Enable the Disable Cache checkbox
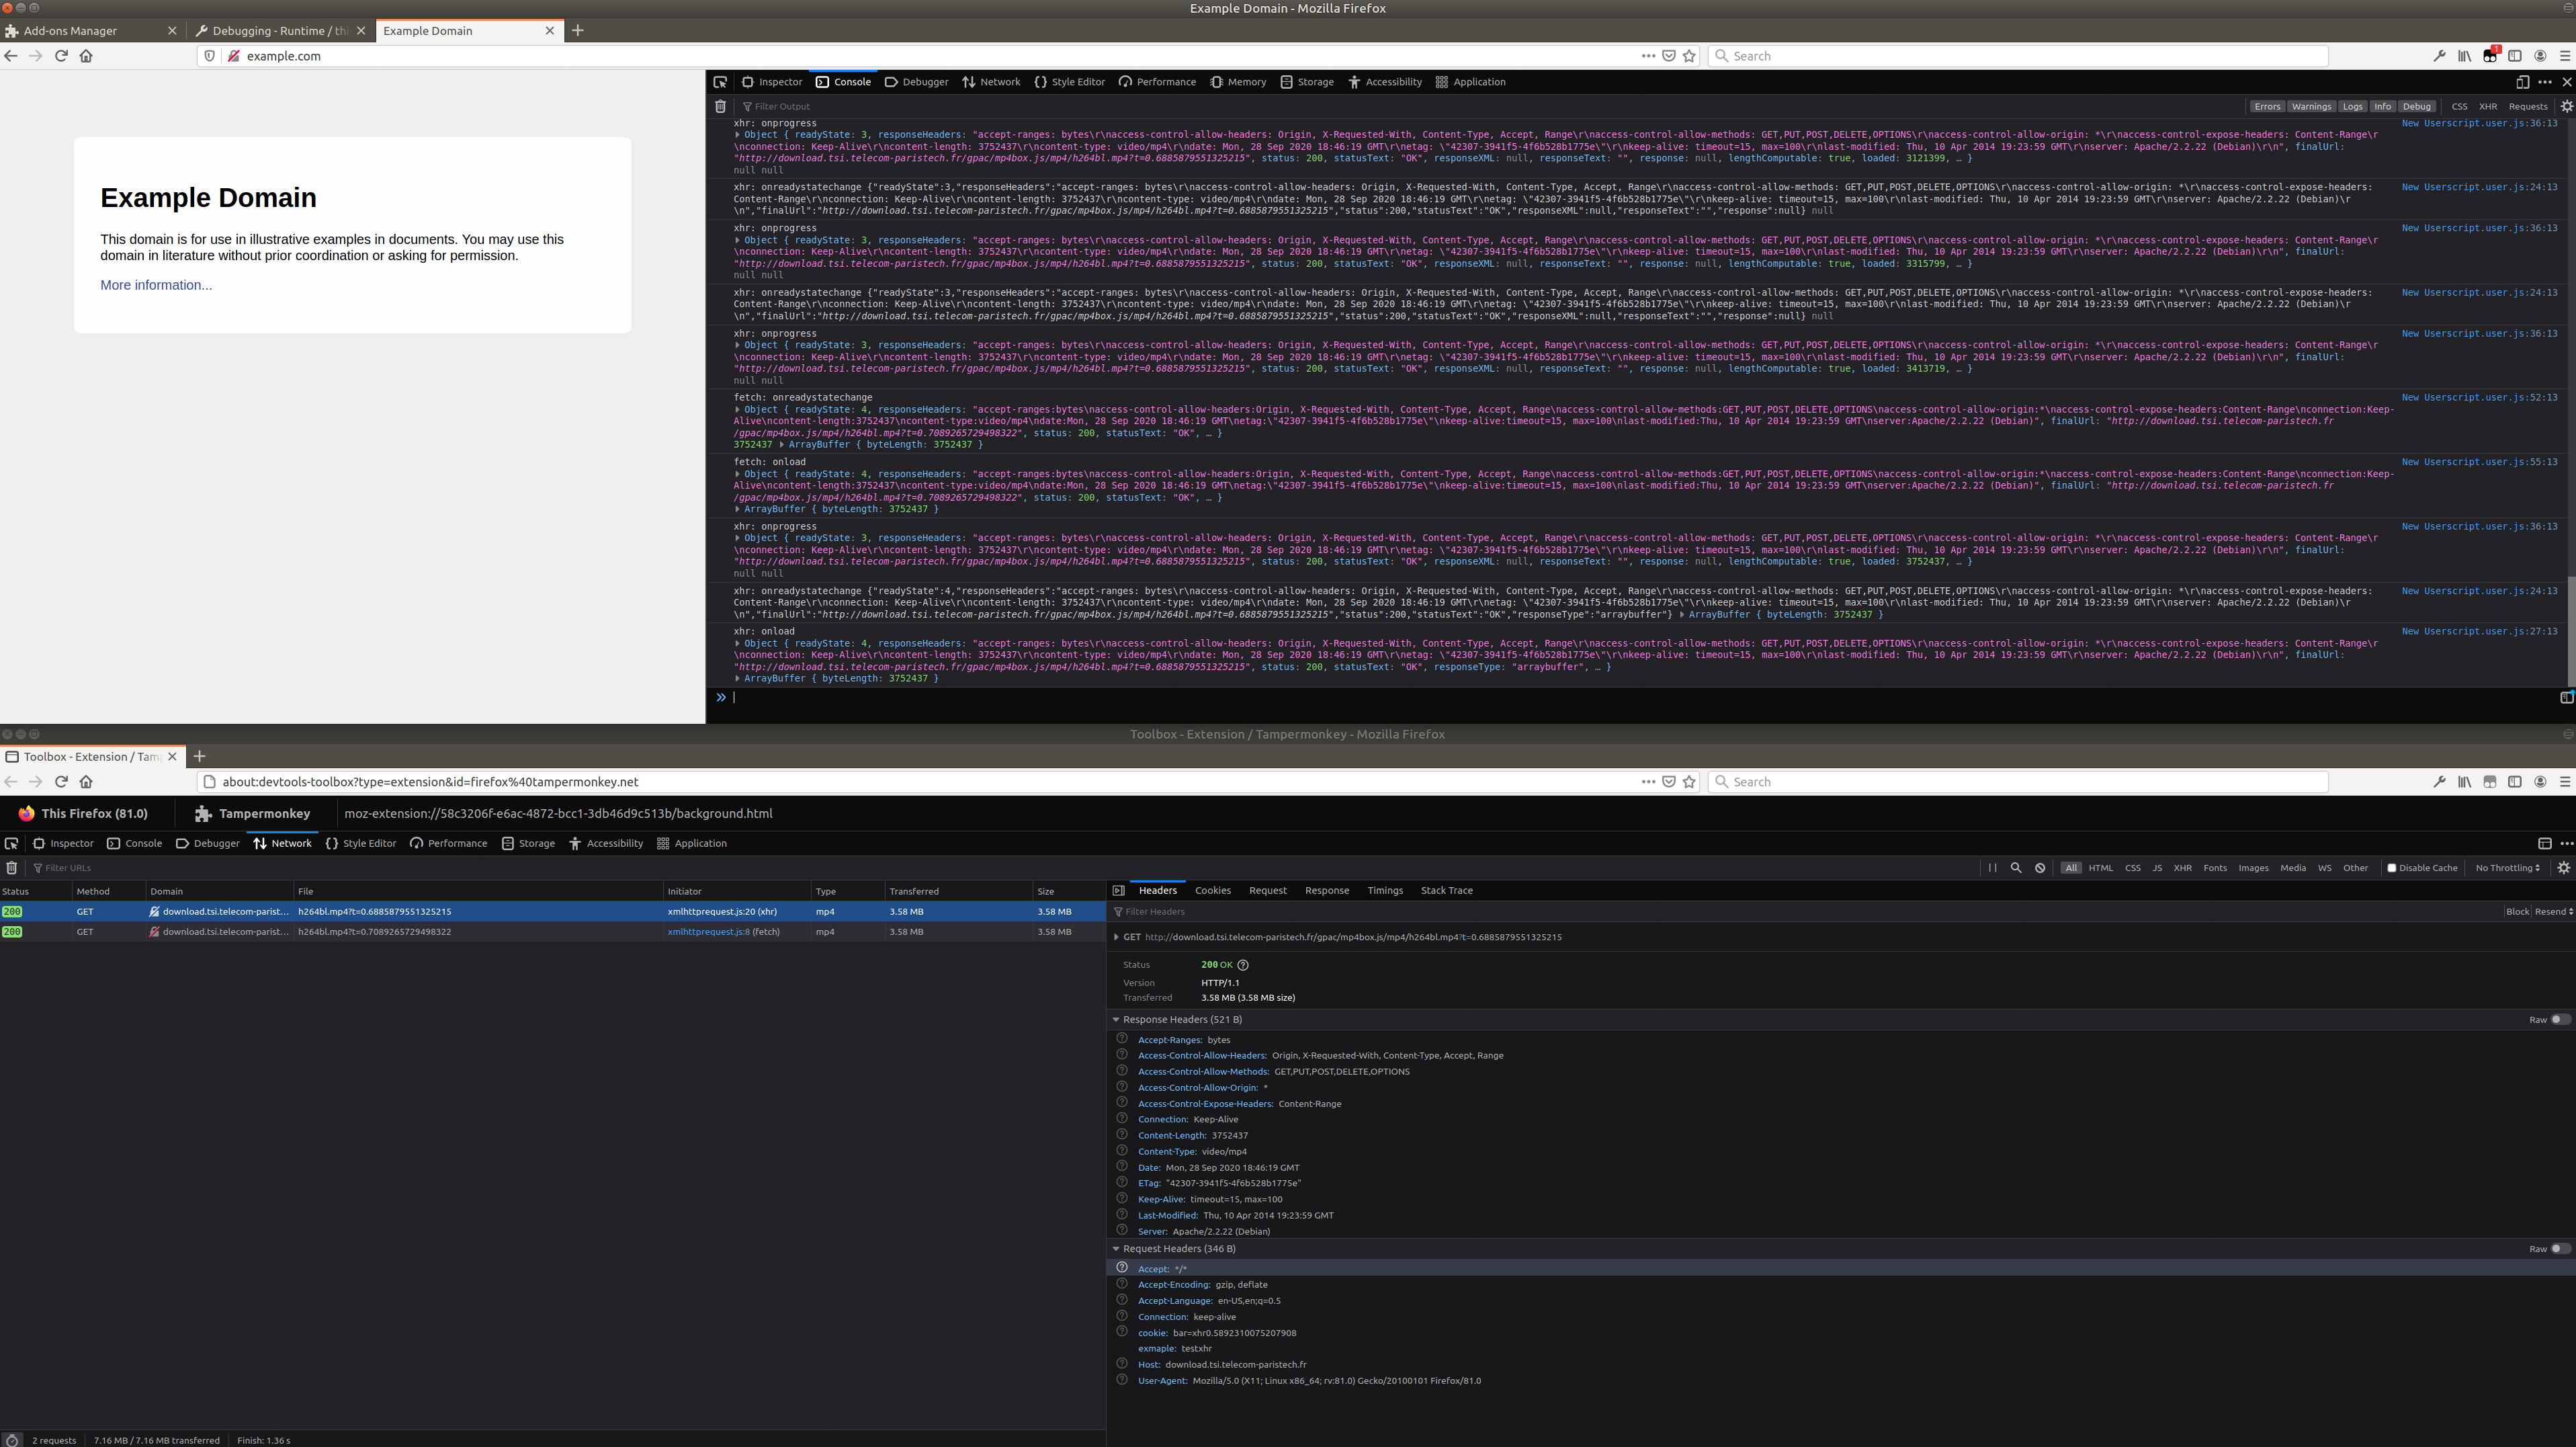The height and width of the screenshot is (1447, 2576). pyautogui.click(x=2392, y=868)
